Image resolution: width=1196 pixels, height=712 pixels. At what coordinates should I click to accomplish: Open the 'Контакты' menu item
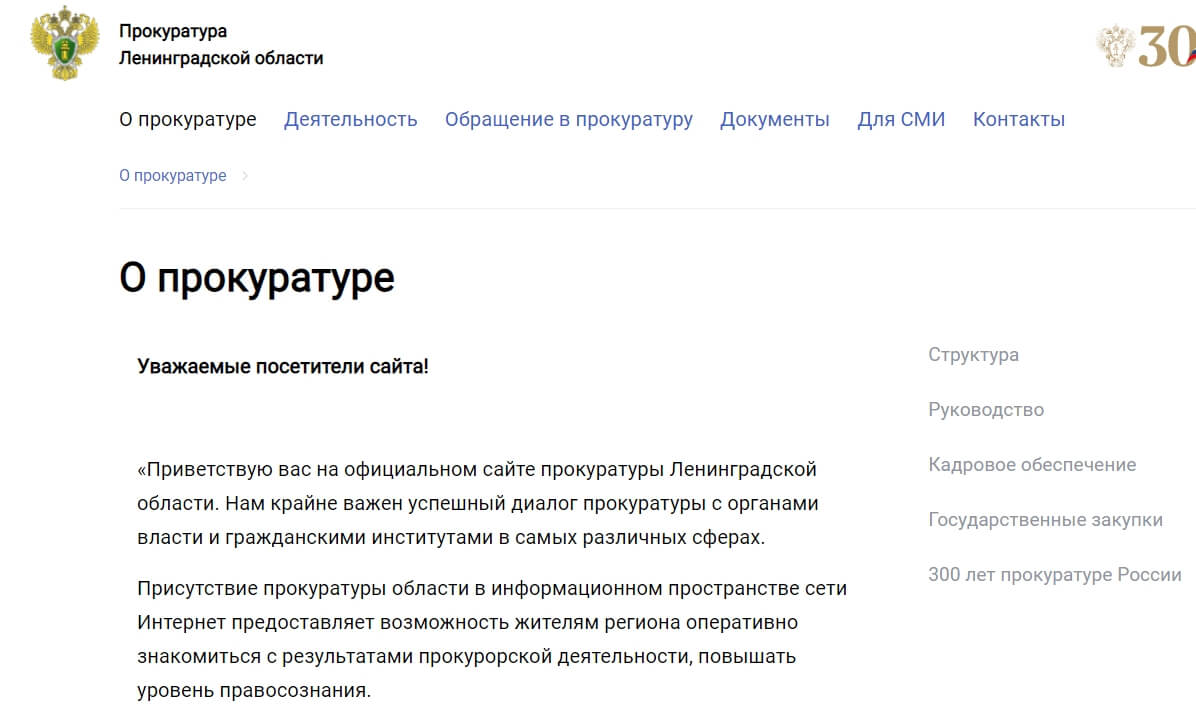point(1019,119)
